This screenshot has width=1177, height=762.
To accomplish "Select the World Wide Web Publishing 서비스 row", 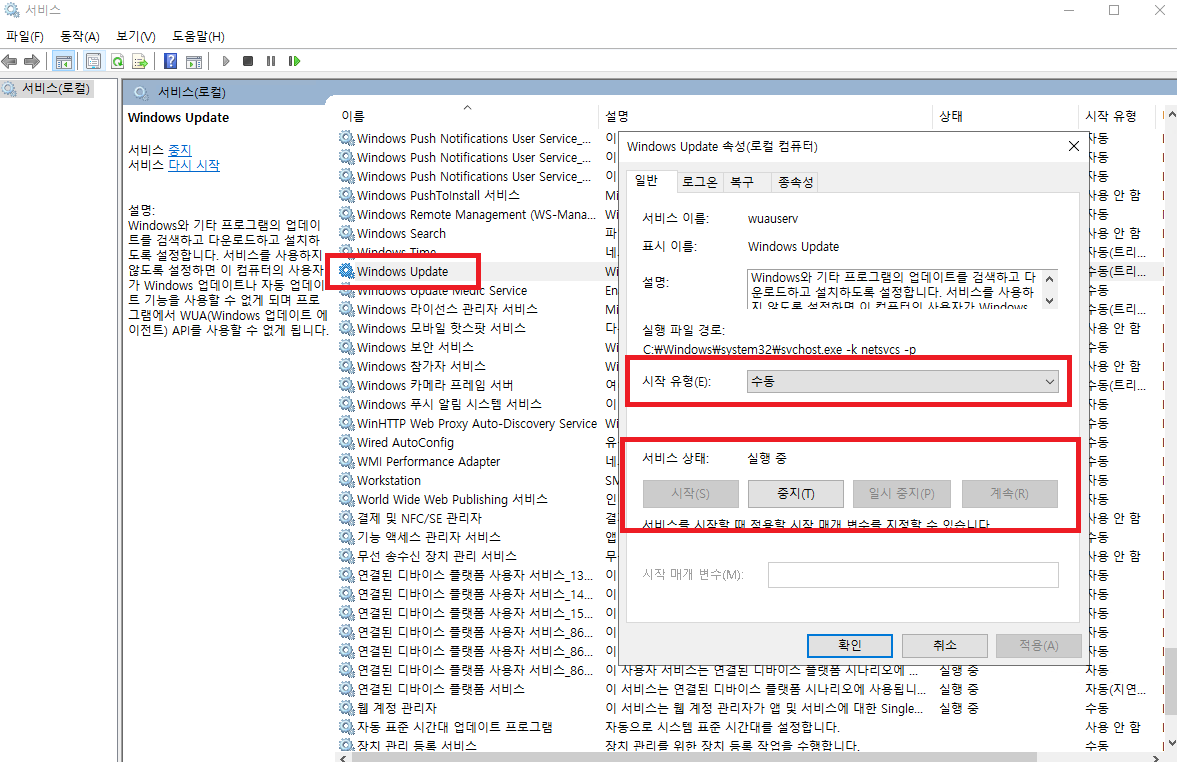I will point(452,499).
